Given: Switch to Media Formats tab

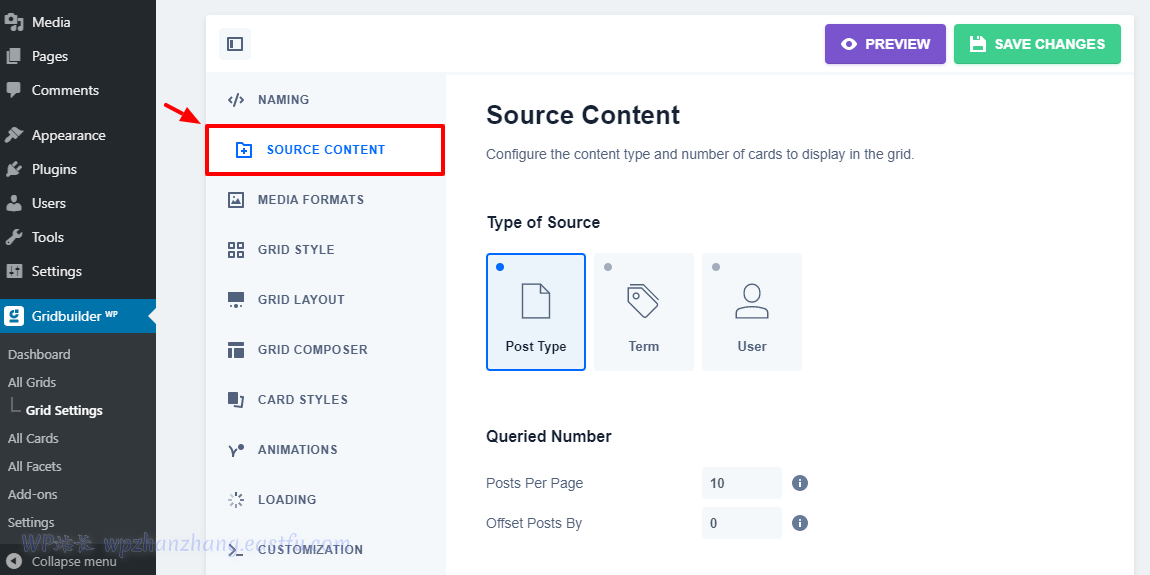Looking at the screenshot, I should (x=325, y=199).
